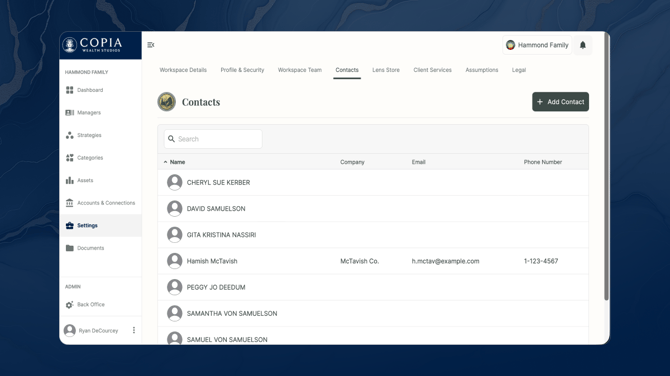Click the Copia Wealth Studios logo
This screenshot has width=670, height=376.
[92, 44]
